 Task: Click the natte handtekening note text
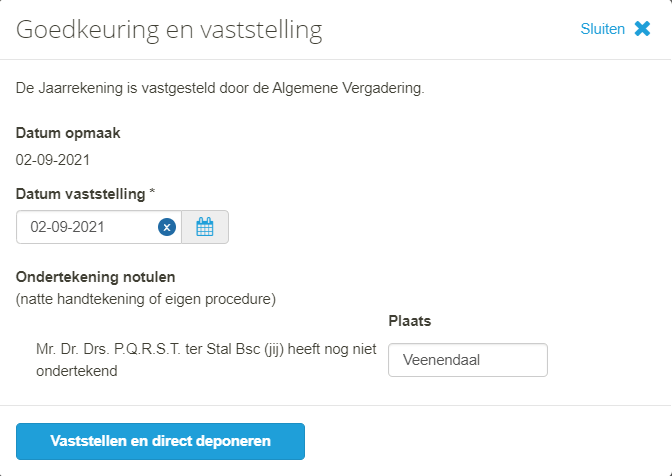[x=146, y=299]
